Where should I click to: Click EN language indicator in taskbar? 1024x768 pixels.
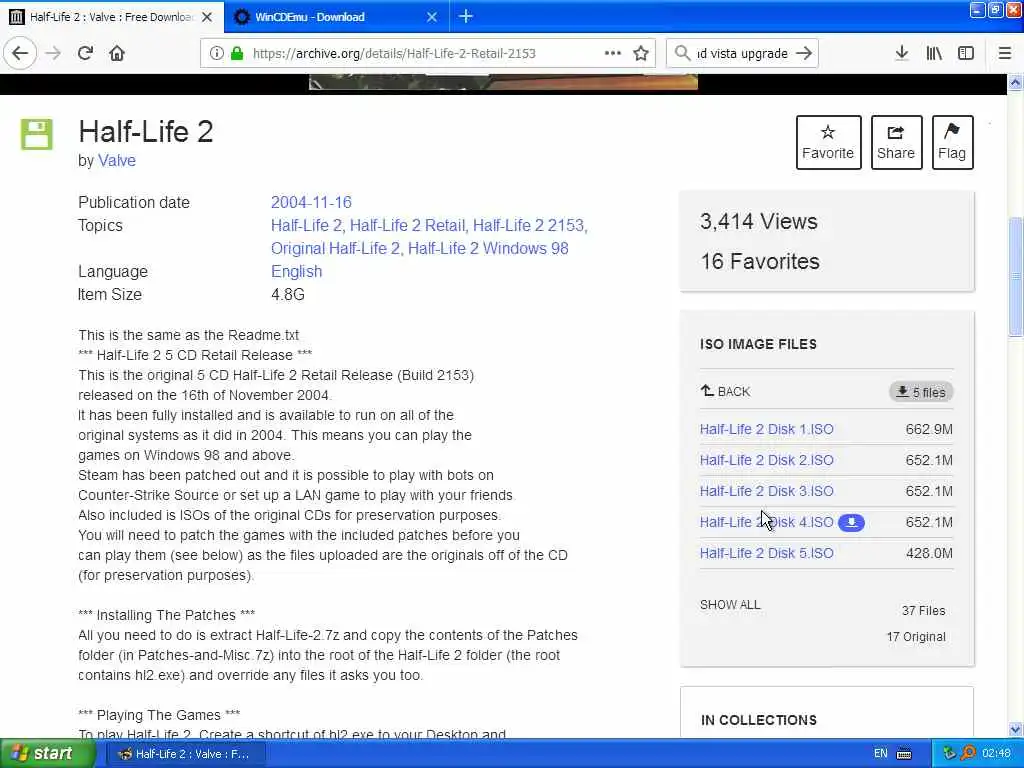[880, 754]
